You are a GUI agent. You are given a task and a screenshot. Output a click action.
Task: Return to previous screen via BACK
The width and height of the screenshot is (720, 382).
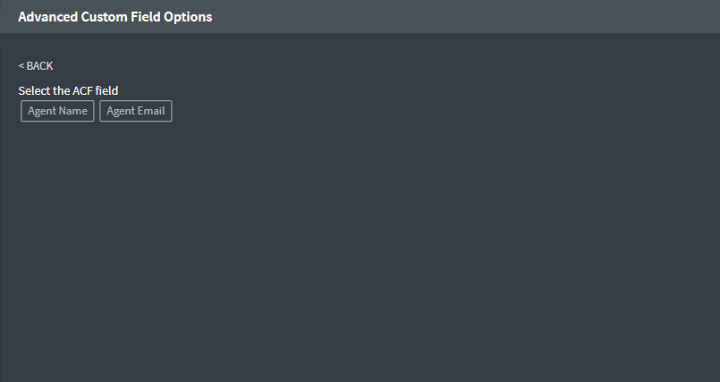[x=36, y=66]
